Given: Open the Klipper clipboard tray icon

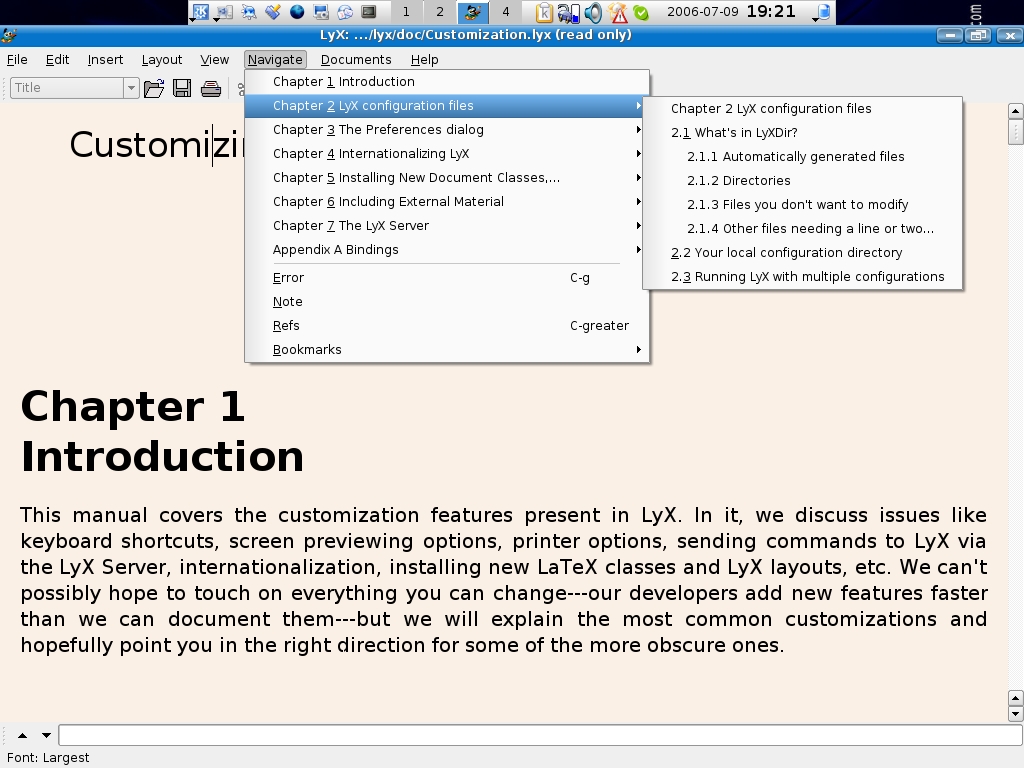Looking at the screenshot, I should tap(544, 12).
